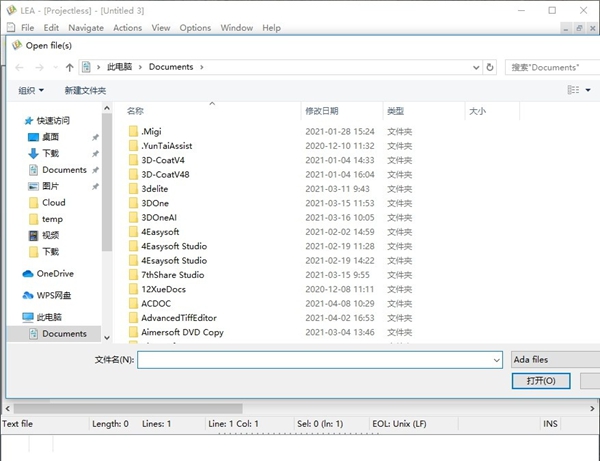The image size is (600, 461).
Task: Select the 3D-CoatV48 folder icon
Action: point(133,174)
